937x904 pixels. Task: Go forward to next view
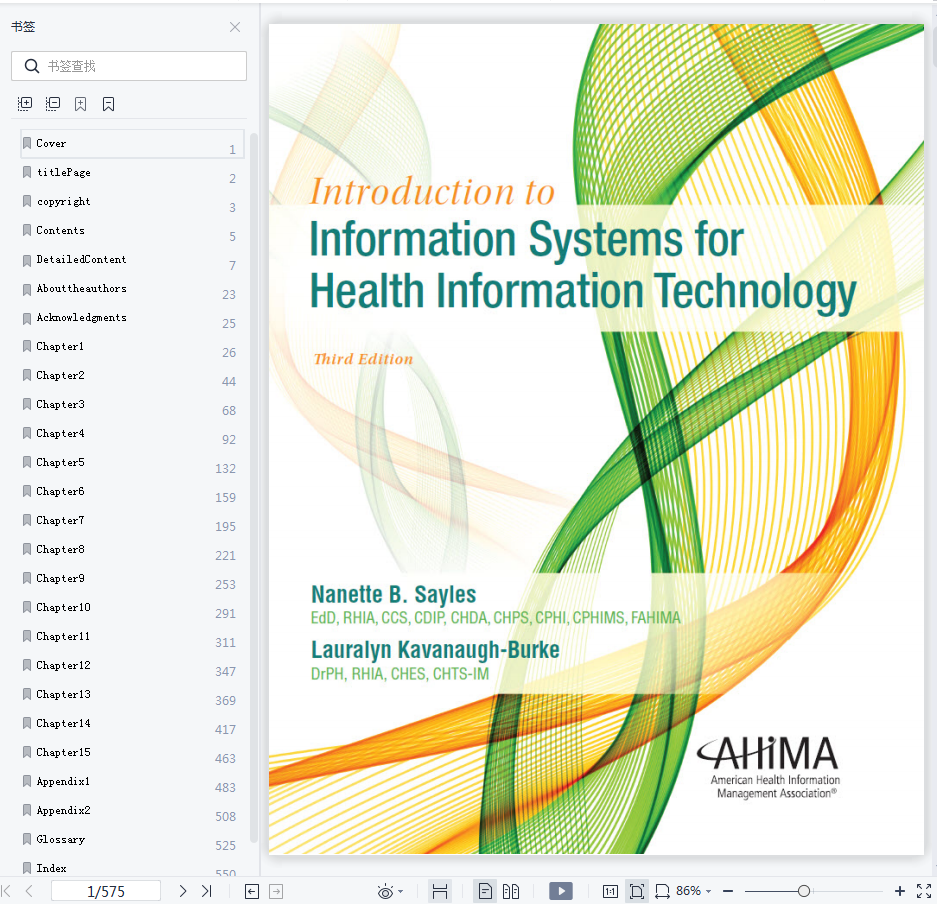click(276, 892)
